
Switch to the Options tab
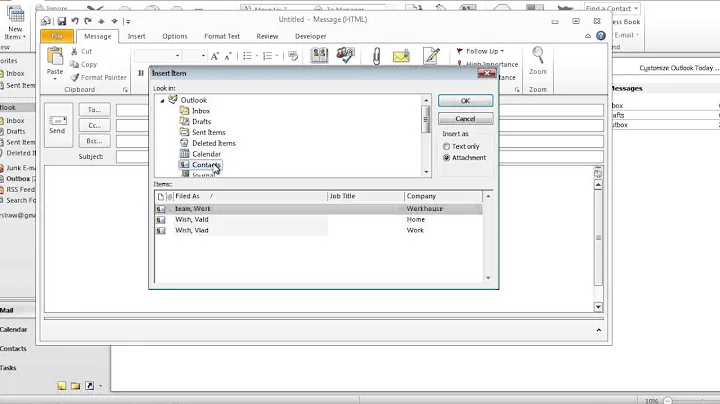(x=174, y=36)
